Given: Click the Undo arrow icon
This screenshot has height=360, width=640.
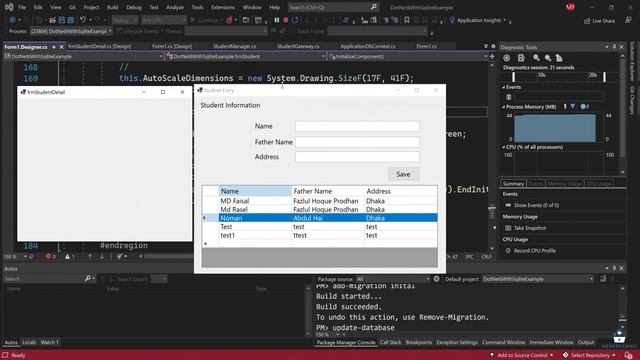Looking at the screenshot, I should 83,20.
